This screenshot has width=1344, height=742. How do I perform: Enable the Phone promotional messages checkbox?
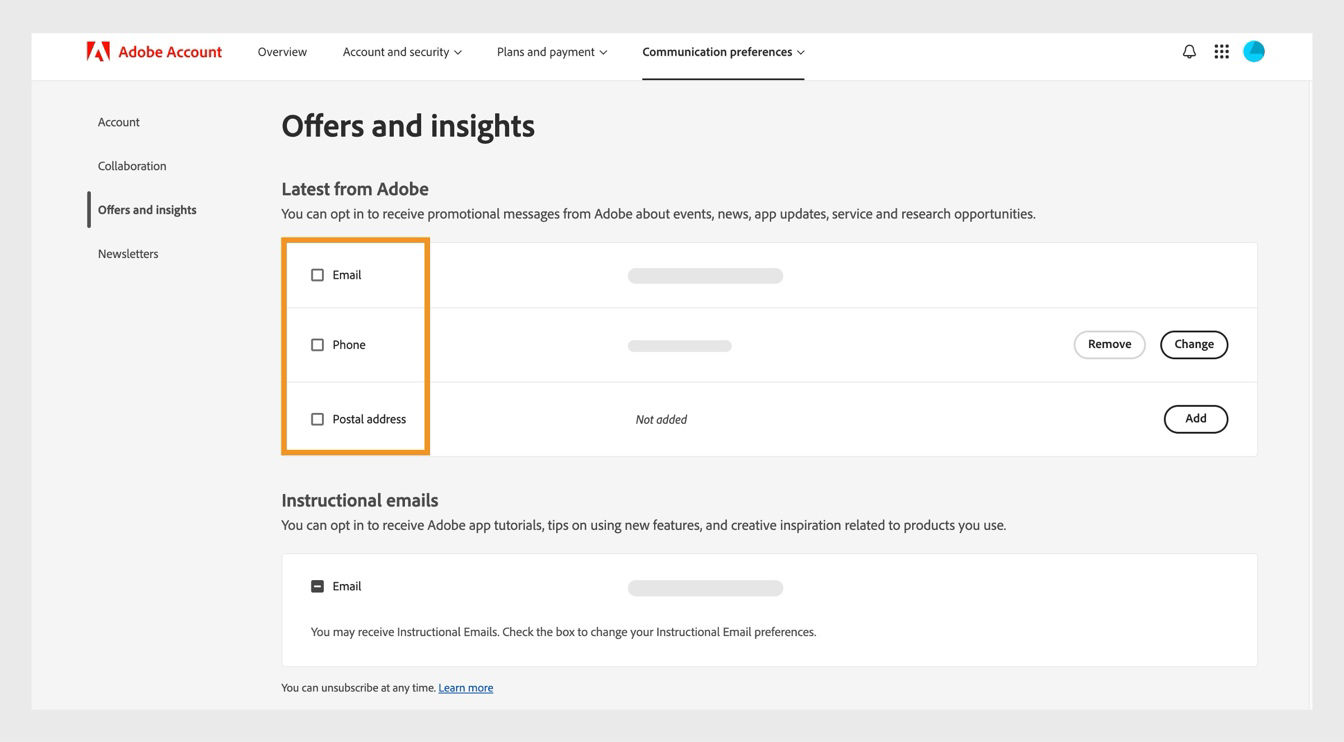[317, 344]
